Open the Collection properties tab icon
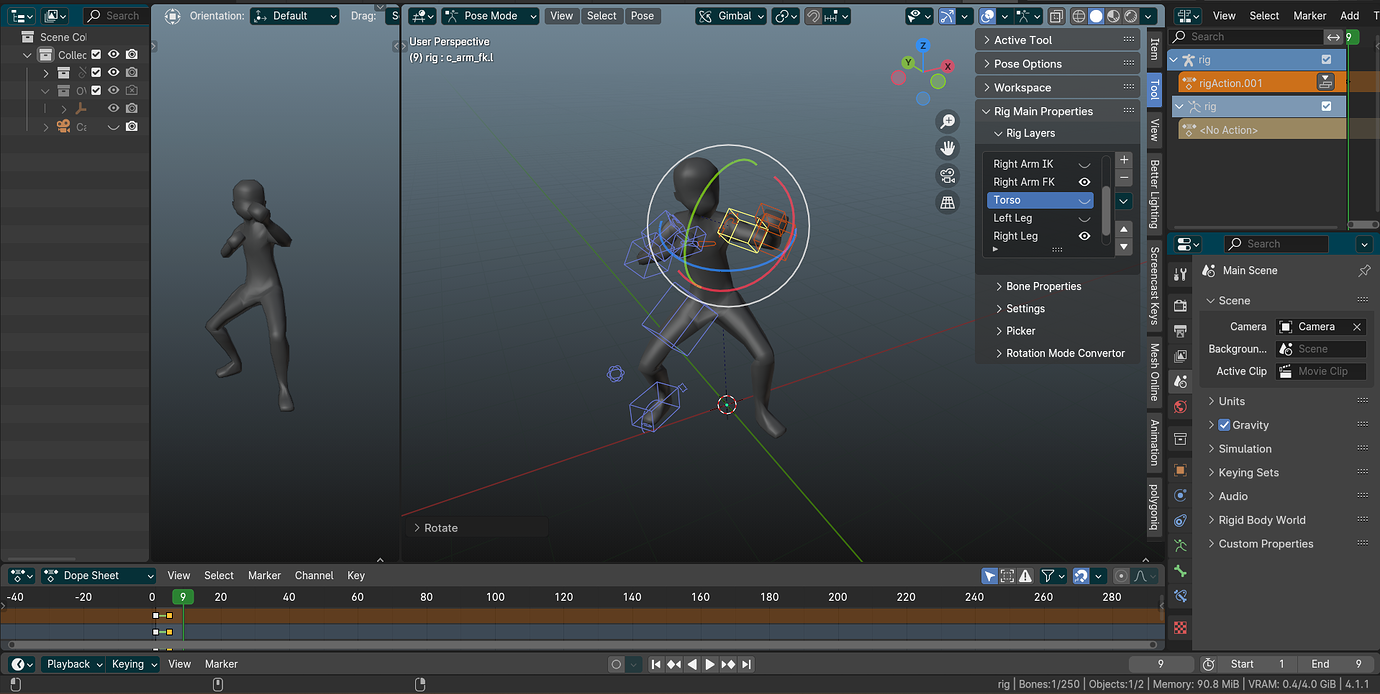Screen dimensions: 1380x694 point(1180,439)
